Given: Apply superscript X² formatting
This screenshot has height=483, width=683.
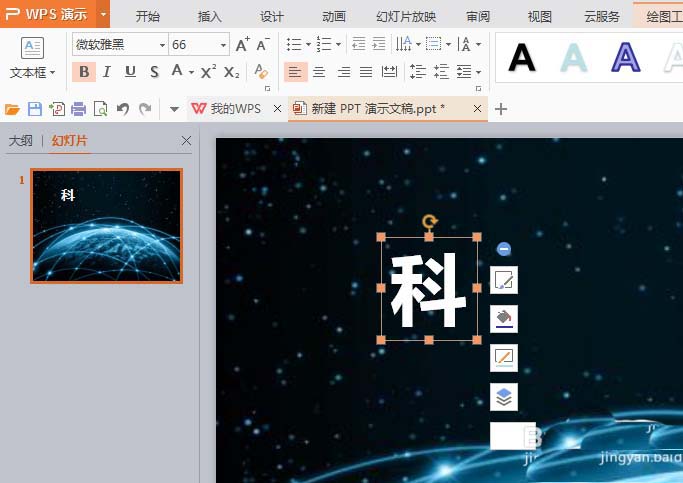Looking at the screenshot, I should click(208, 71).
